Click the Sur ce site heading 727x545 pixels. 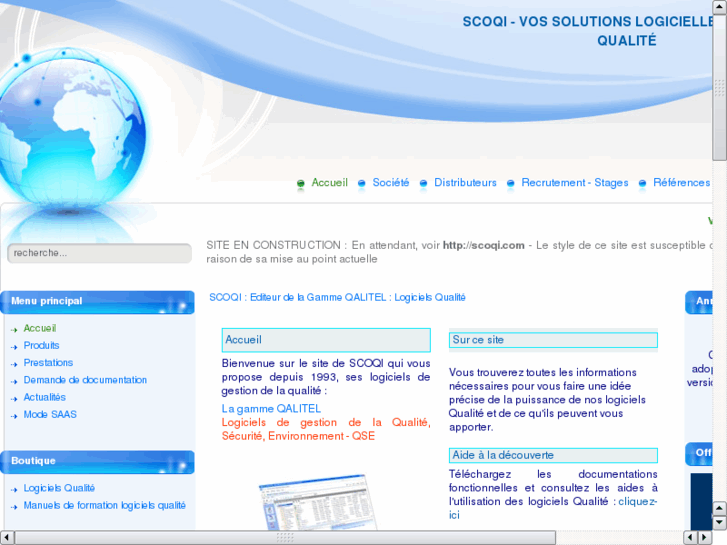coord(553,340)
